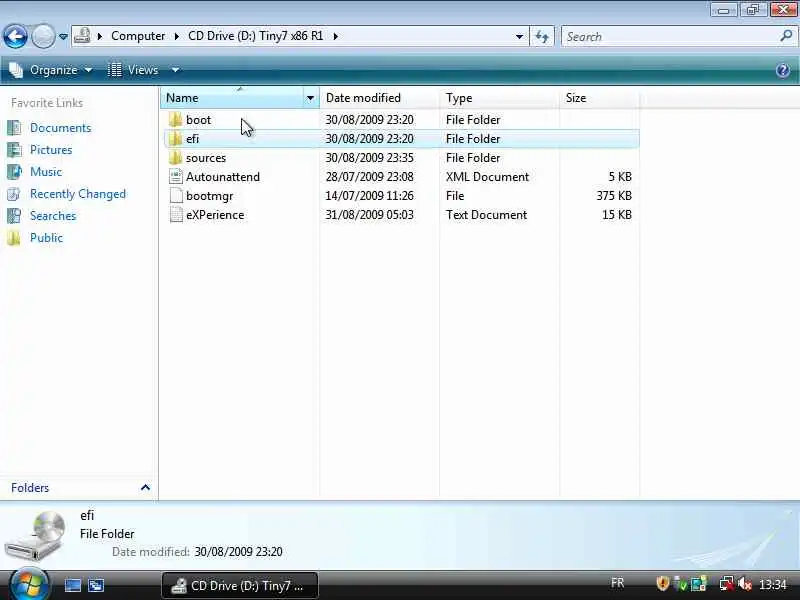Screen dimensions: 800x600
Task: Click the Public folder sidebar icon
Action: [x=14, y=238]
